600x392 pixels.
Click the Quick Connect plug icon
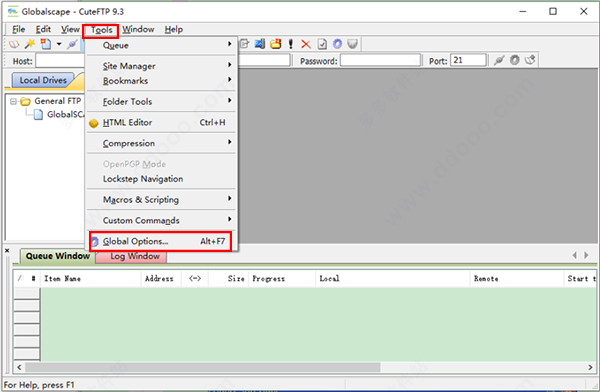pos(499,60)
